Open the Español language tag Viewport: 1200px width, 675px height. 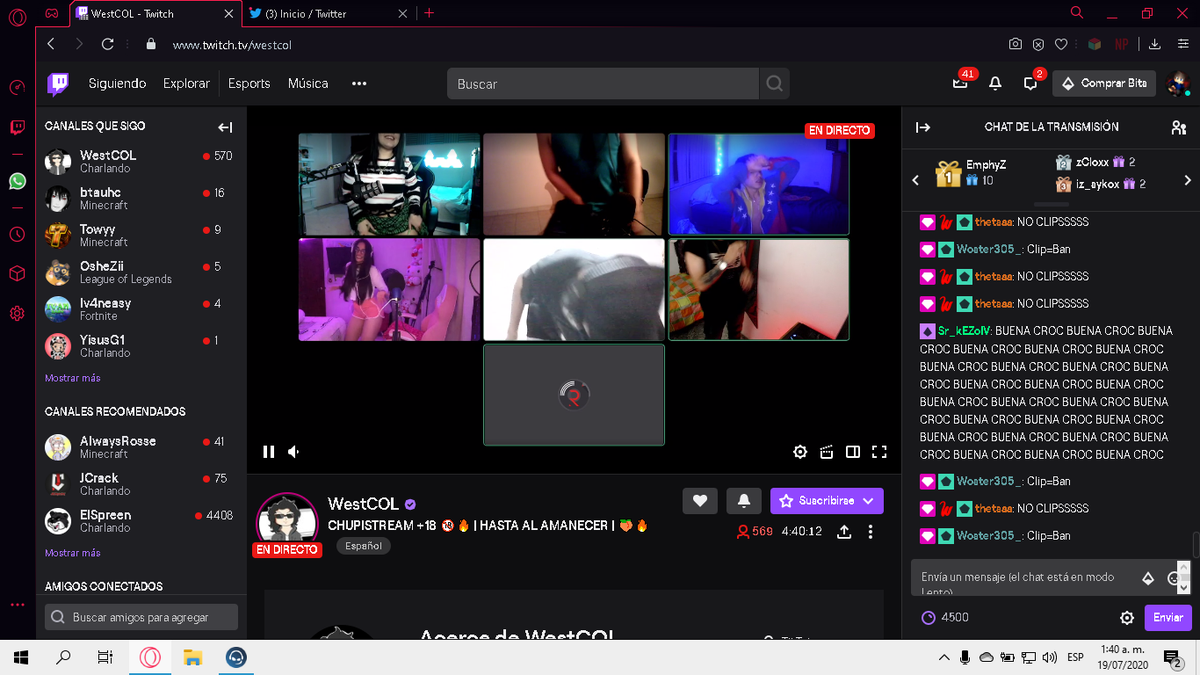coord(363,546)
